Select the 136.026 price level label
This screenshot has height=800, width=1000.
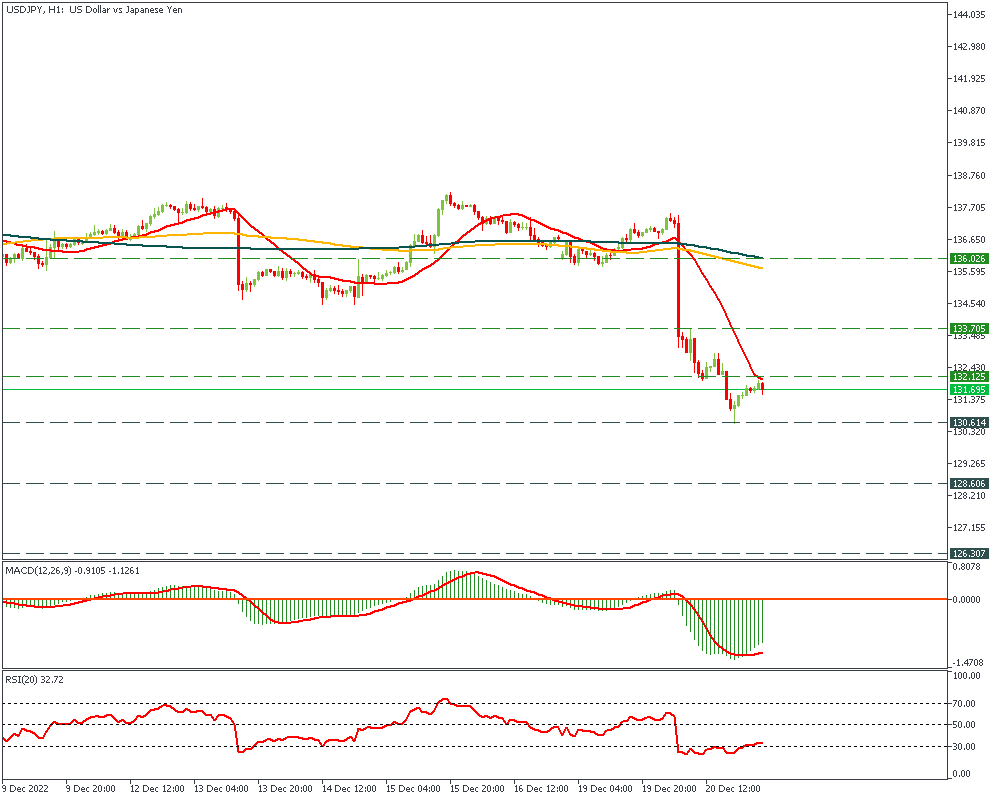(x=968, y=258)
